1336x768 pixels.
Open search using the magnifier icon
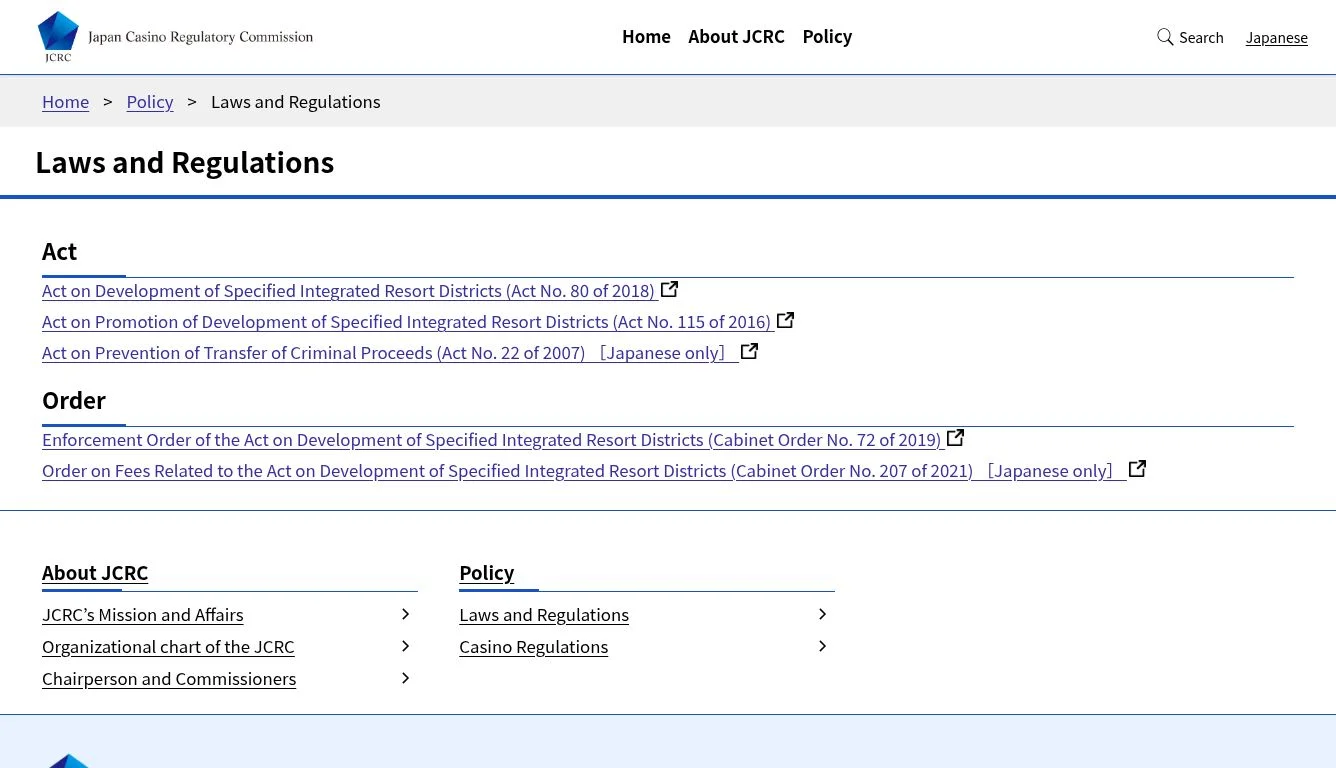pyautogui.click(x=1165, y=37)
